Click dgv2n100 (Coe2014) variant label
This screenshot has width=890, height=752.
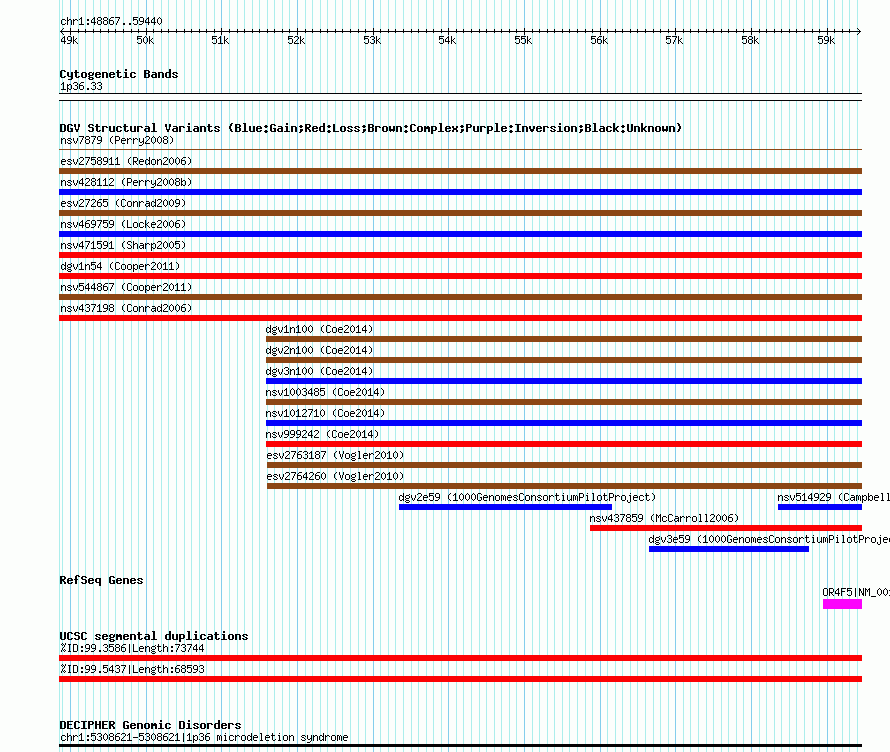tap(319, 350)
